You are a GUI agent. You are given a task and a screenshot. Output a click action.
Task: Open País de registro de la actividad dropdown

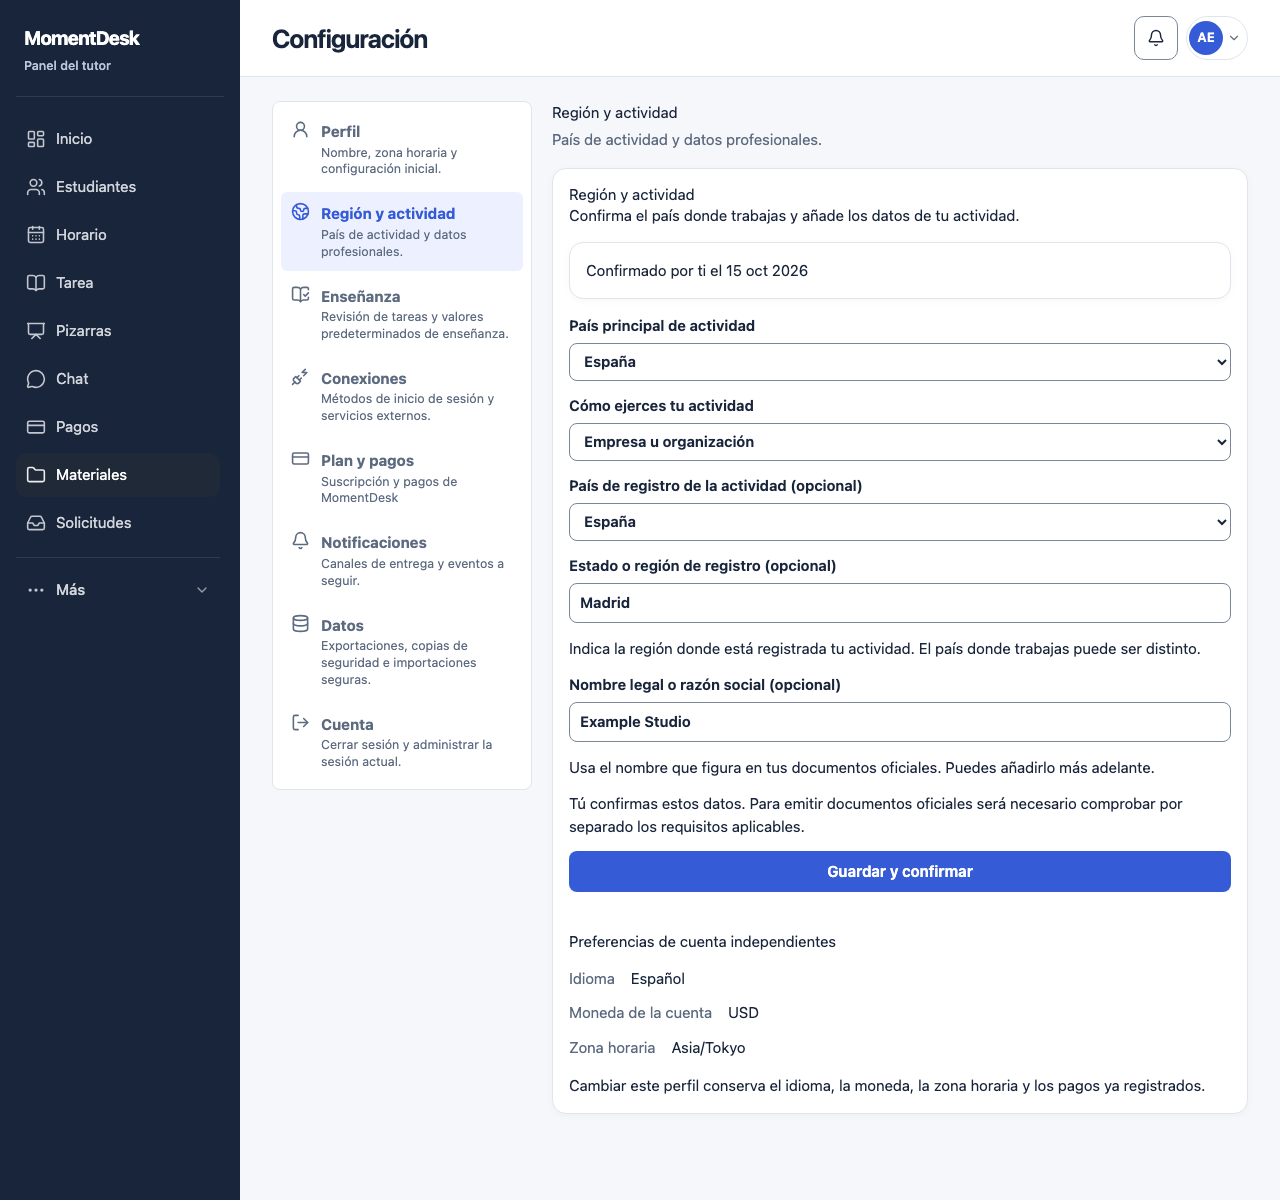point(900,522)
